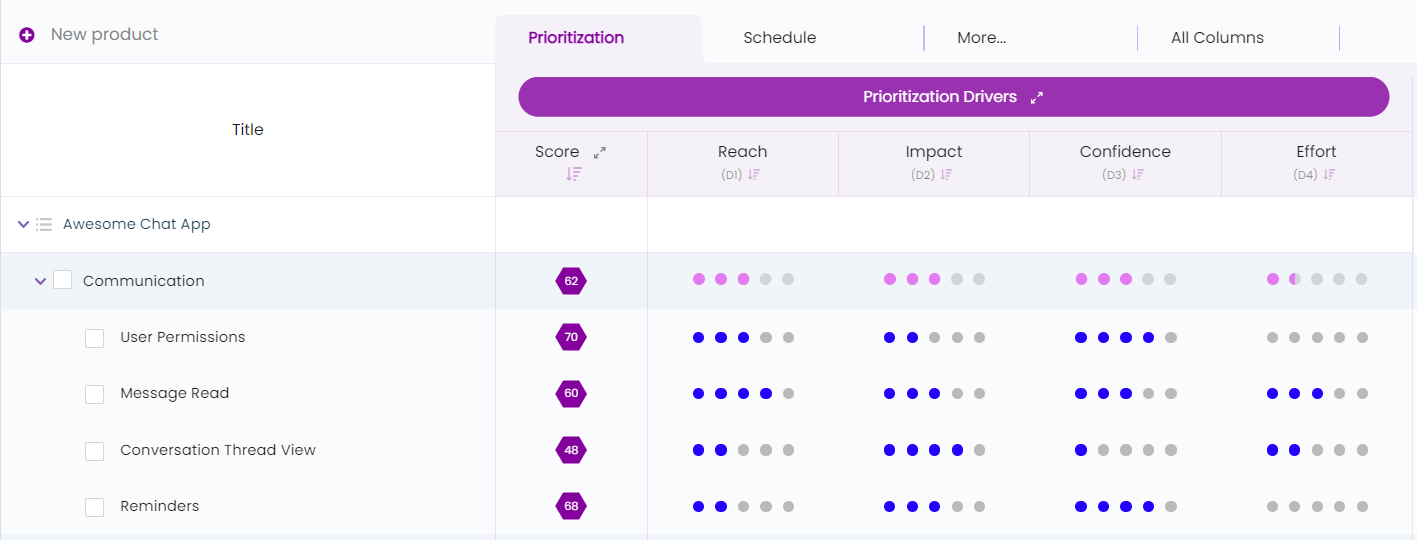The width and height of the screenshot is (1417, 540).
Task: Expand the Prioritization Drivers header
Action: (x=1037, y=98)
